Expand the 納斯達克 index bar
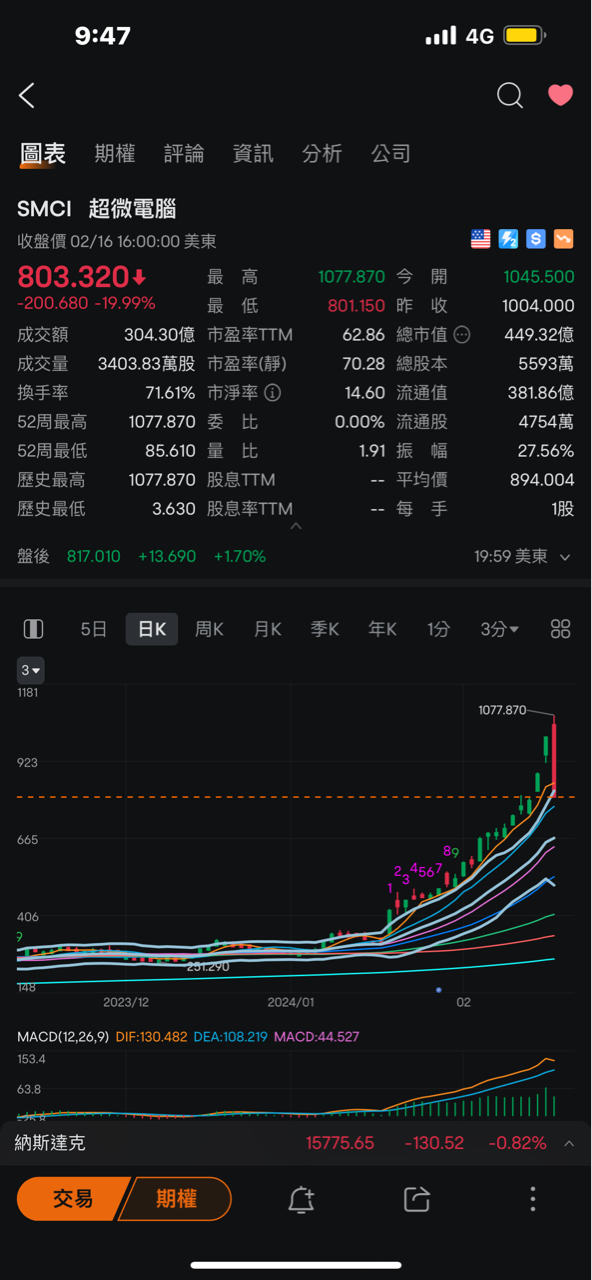Image resolution: width=592 pixels, height=1280 pixels. pos(296,1143)
